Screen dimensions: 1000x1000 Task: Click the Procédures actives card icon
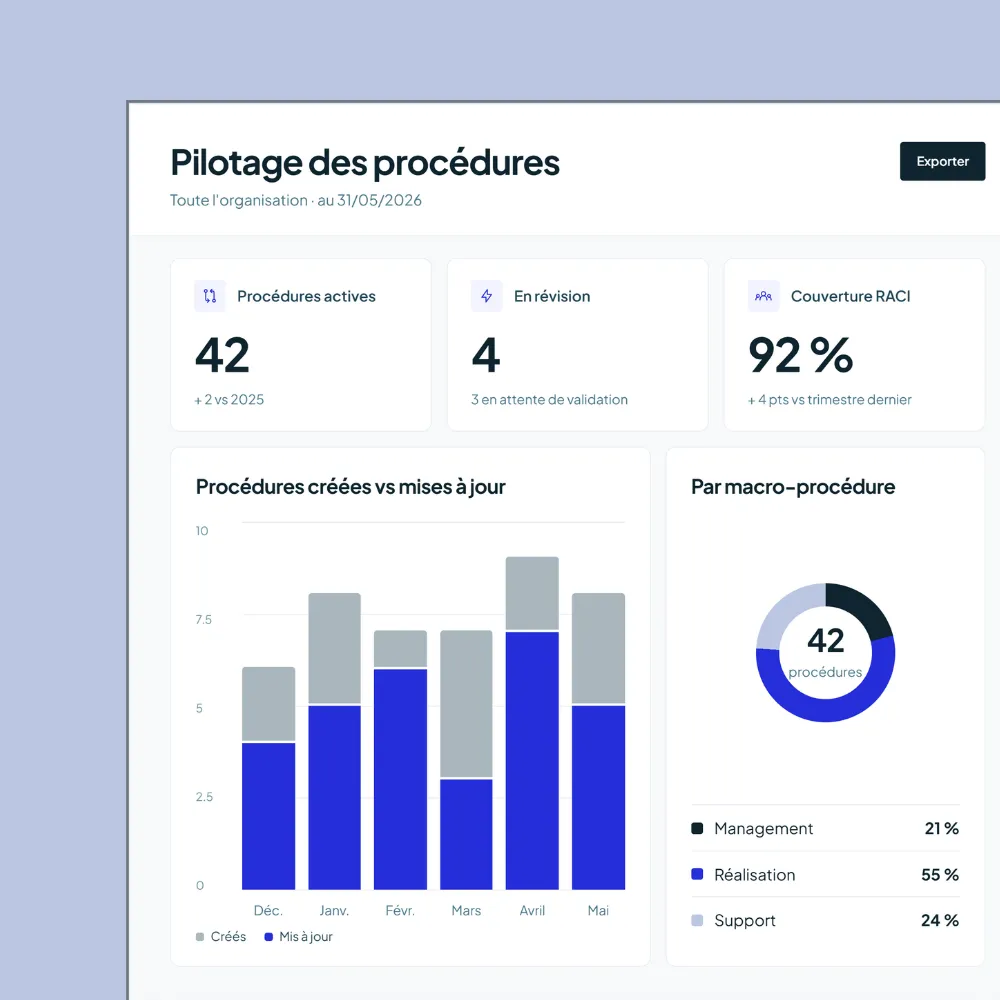[x=210, y=296]
